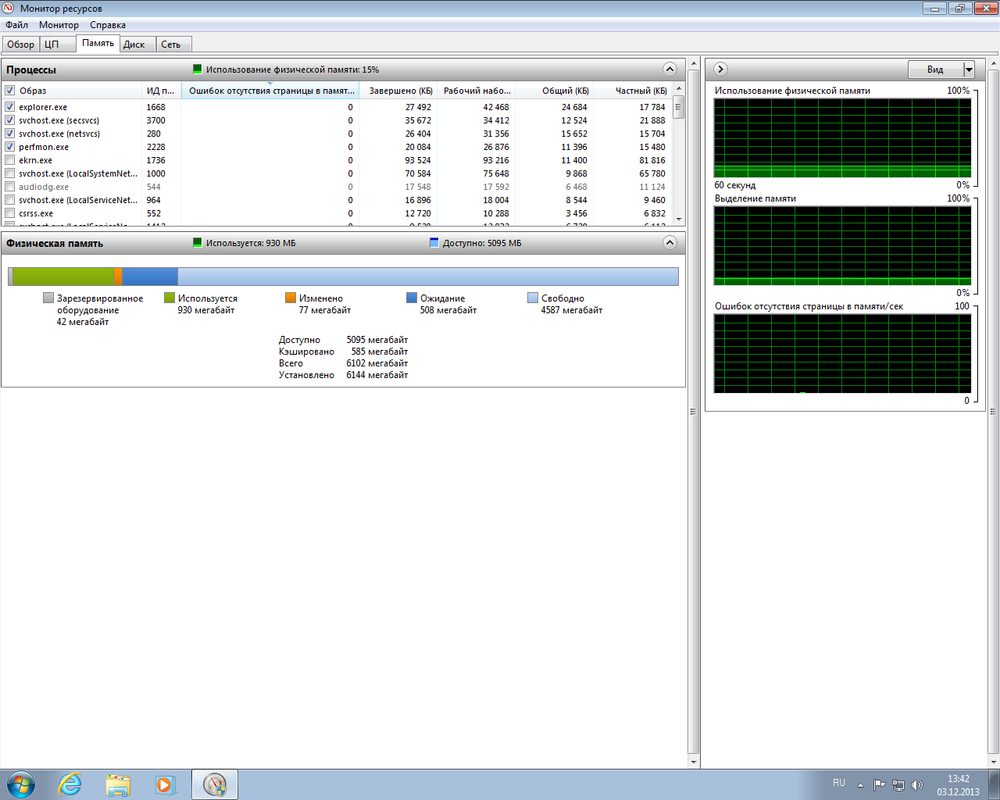
Task: Uncheck the explorer.exe process checkbox
Action: coord(10,107)
